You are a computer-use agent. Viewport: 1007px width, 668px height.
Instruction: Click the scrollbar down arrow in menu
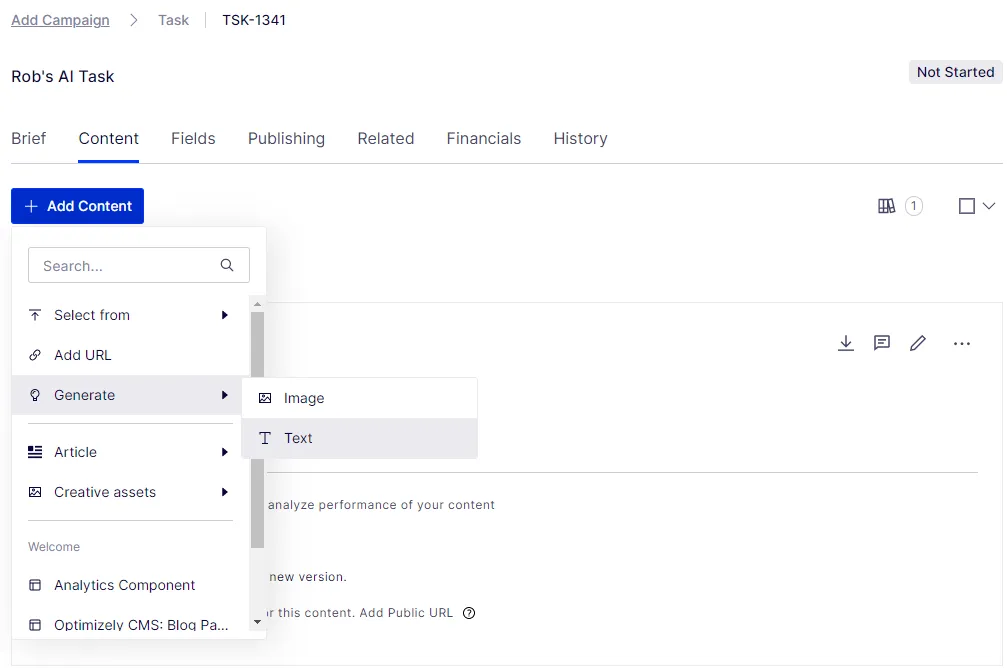[258, 622]
